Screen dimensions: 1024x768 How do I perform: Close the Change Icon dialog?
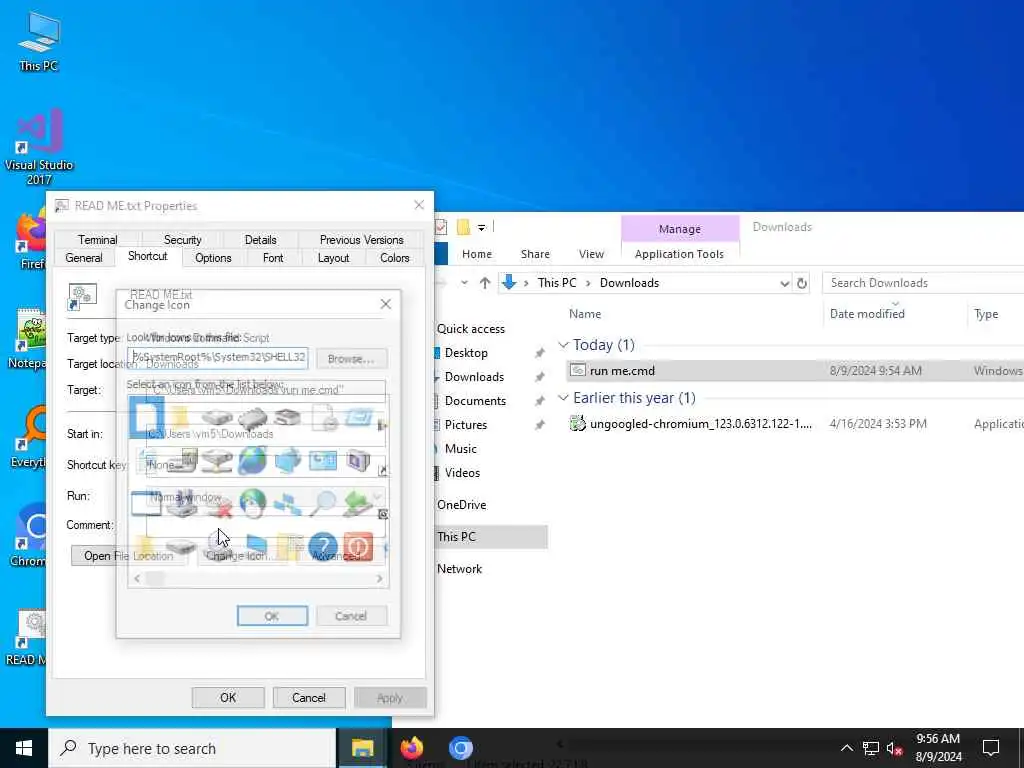(x=385, y=304)
